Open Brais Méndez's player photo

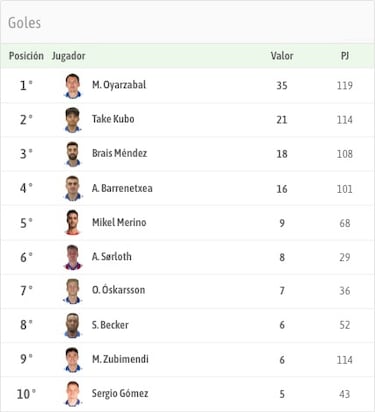pos(73,154)
